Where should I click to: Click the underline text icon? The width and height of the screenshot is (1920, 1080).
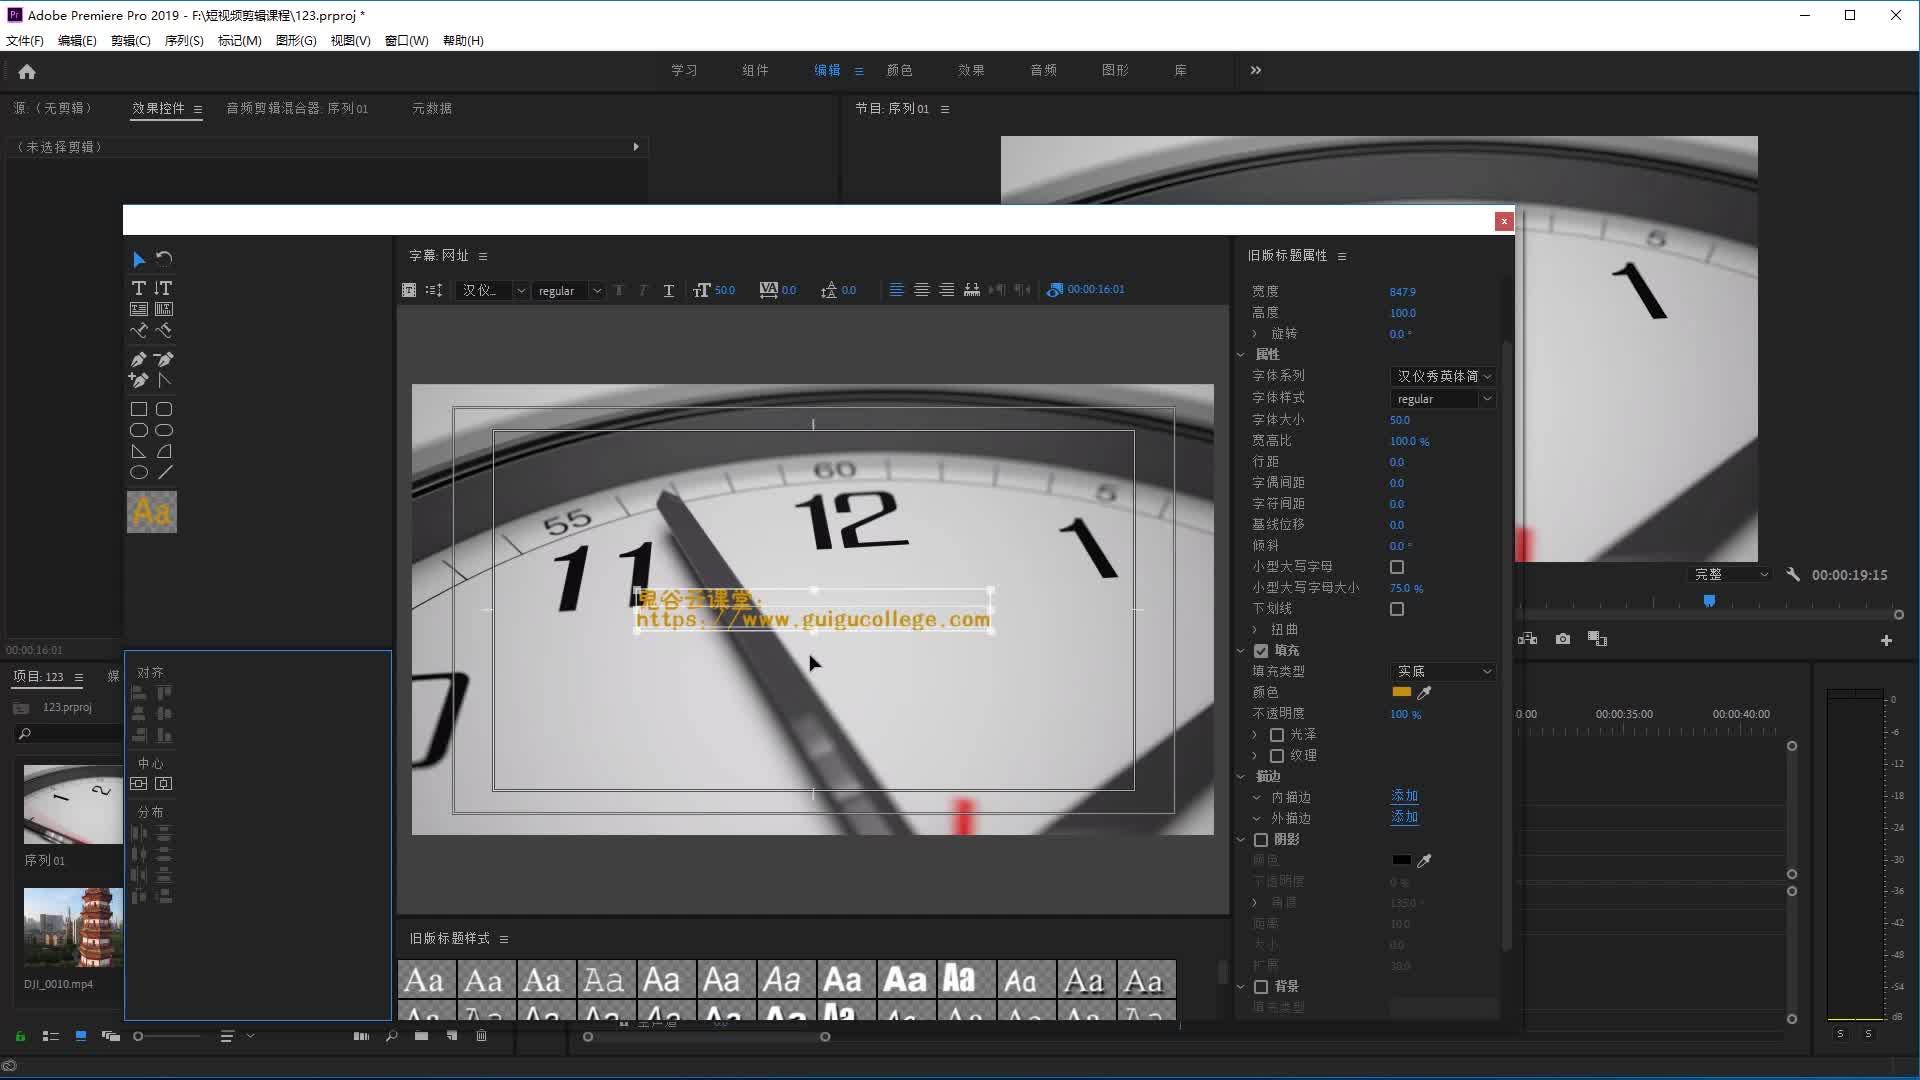coord(668,291)
